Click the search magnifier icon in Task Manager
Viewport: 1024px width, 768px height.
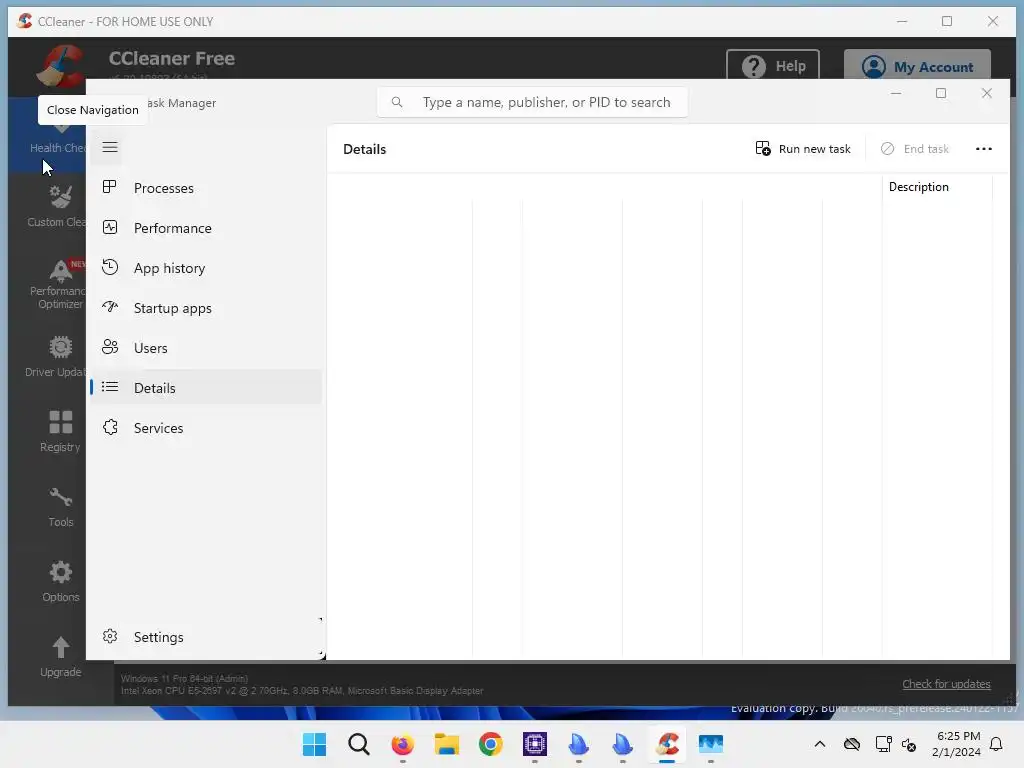point(396,103)
